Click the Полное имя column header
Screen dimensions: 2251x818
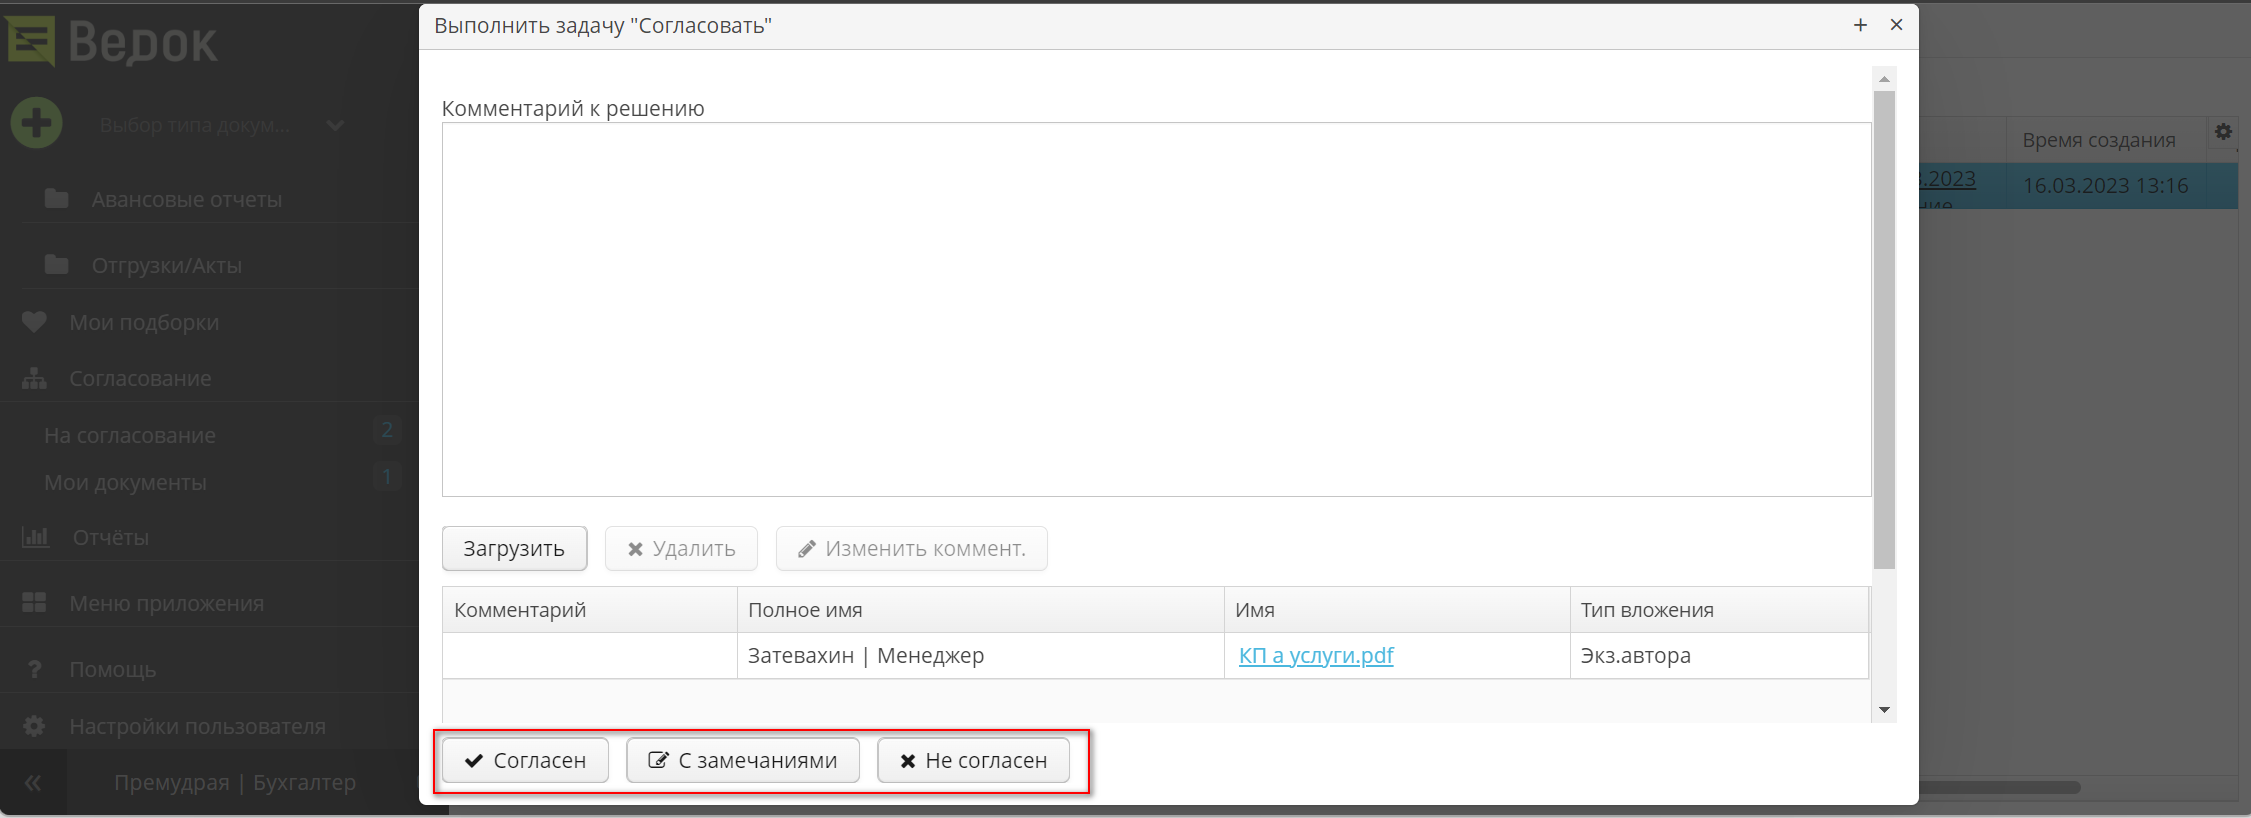point(980,610)
